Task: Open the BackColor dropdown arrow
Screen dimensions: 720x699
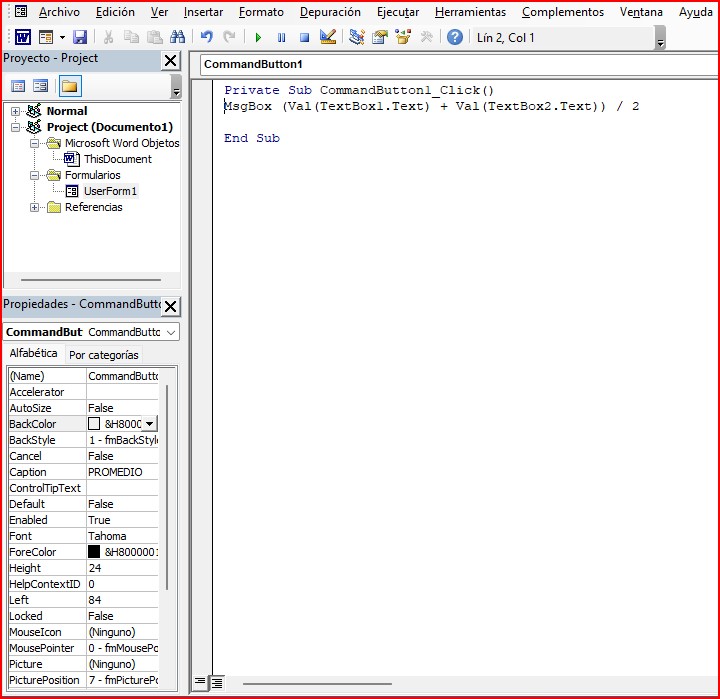Action: pyautogui.click(x=150, y=424)
